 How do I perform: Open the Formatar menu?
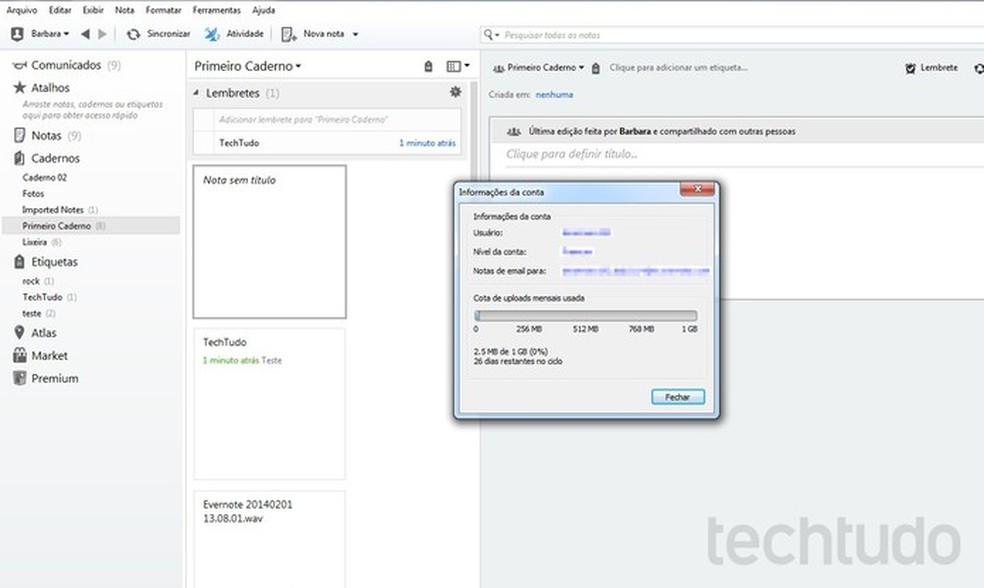coord(163,10)
